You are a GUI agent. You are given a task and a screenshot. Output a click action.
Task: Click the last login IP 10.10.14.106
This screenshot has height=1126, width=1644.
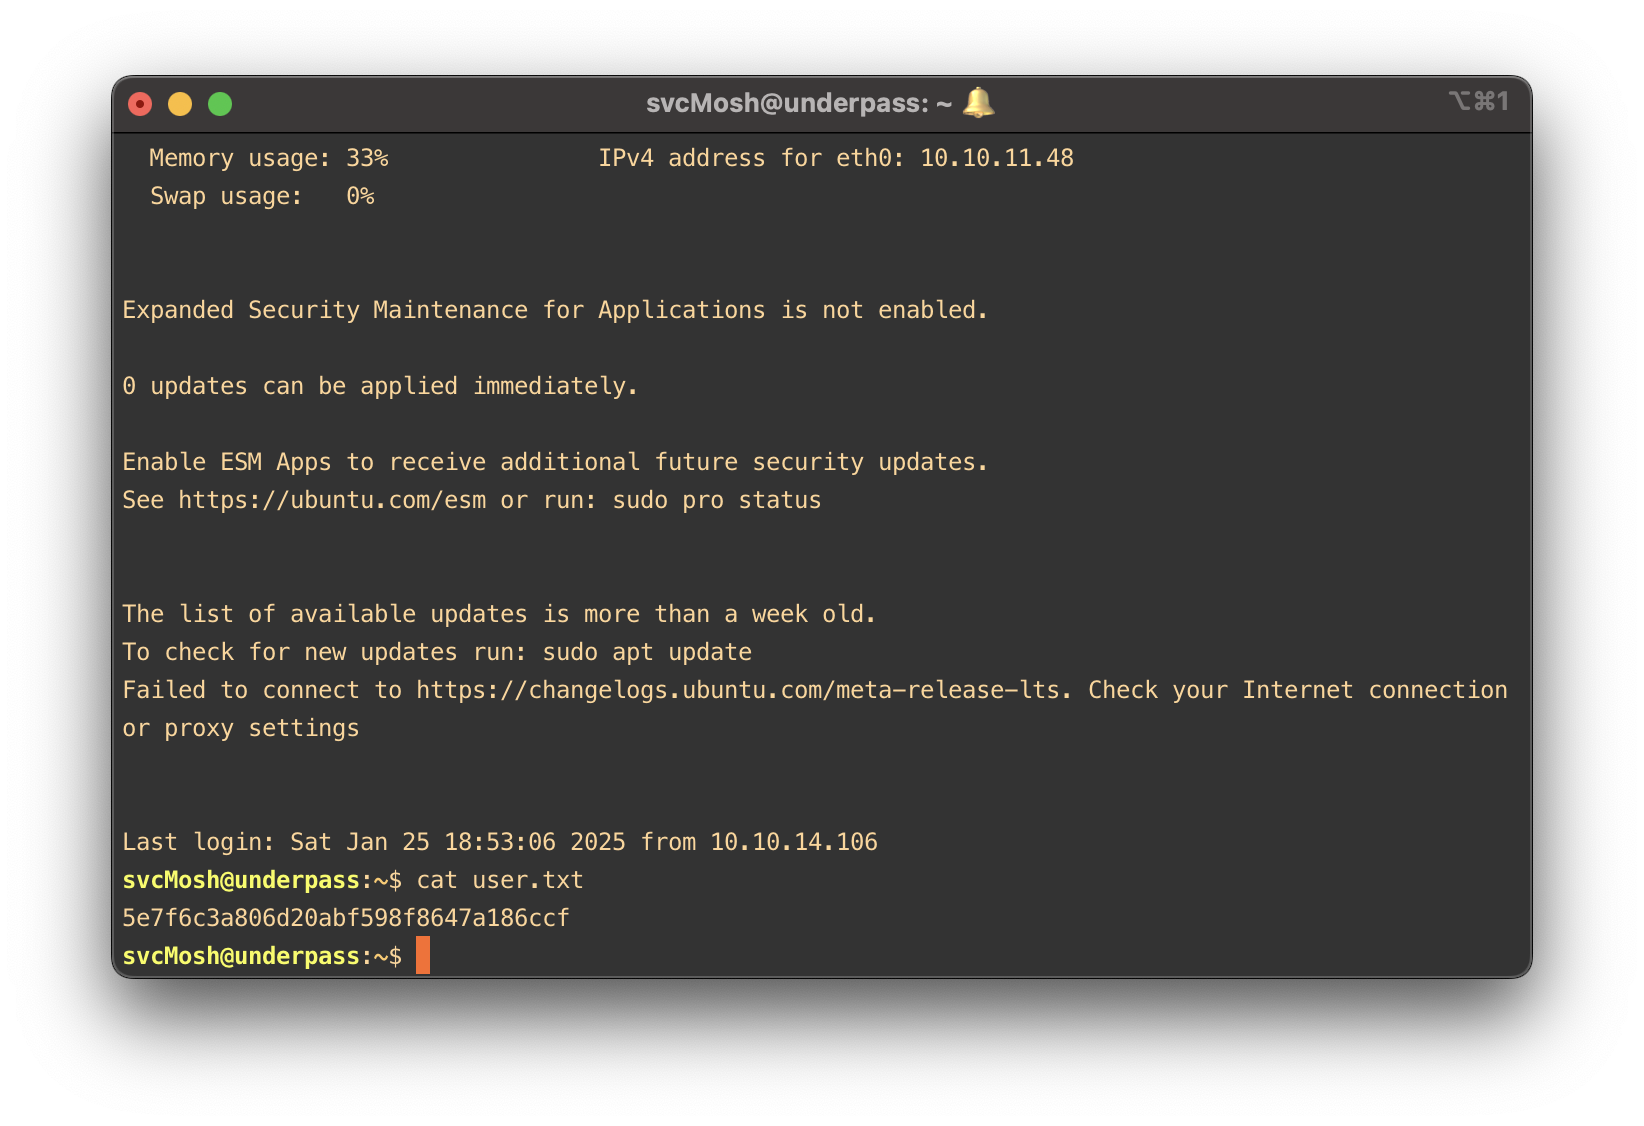pos(793,842)
